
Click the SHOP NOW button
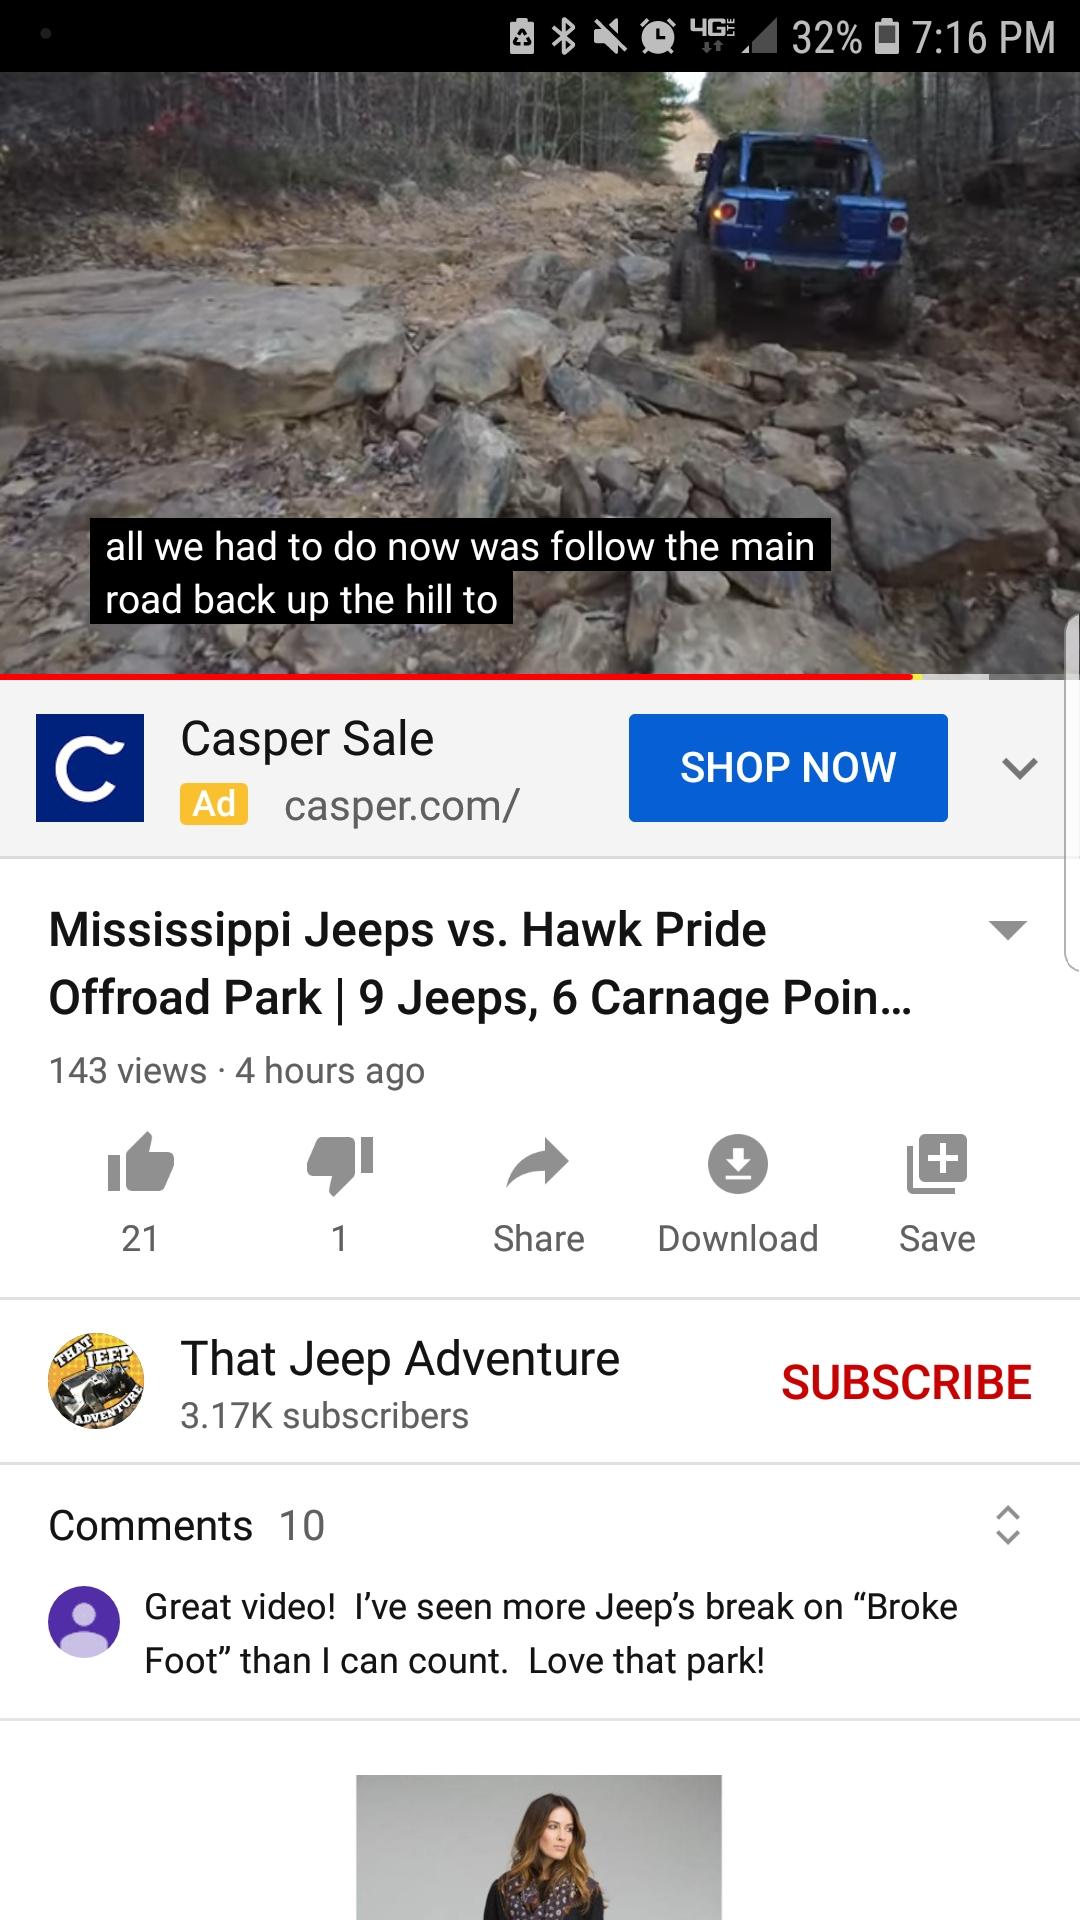[x=788, y=768]
